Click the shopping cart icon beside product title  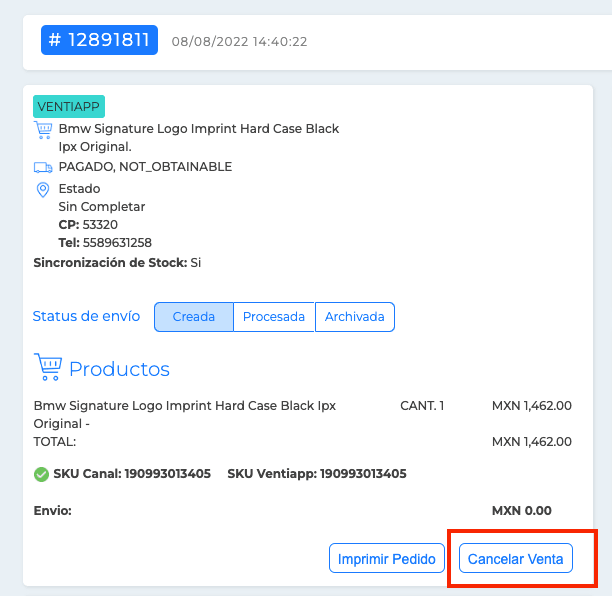(43, 130)
